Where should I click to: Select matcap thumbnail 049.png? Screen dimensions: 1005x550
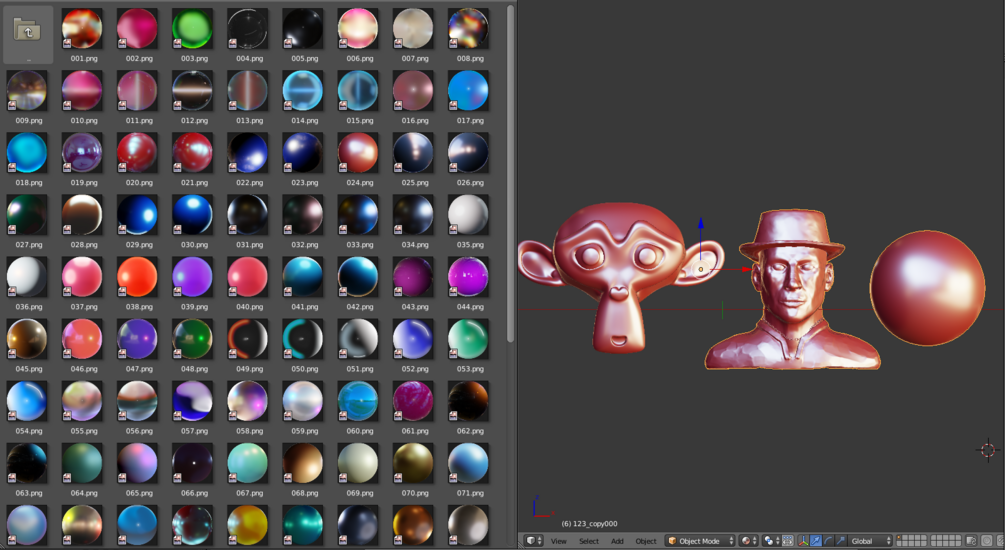click(247, 339)
